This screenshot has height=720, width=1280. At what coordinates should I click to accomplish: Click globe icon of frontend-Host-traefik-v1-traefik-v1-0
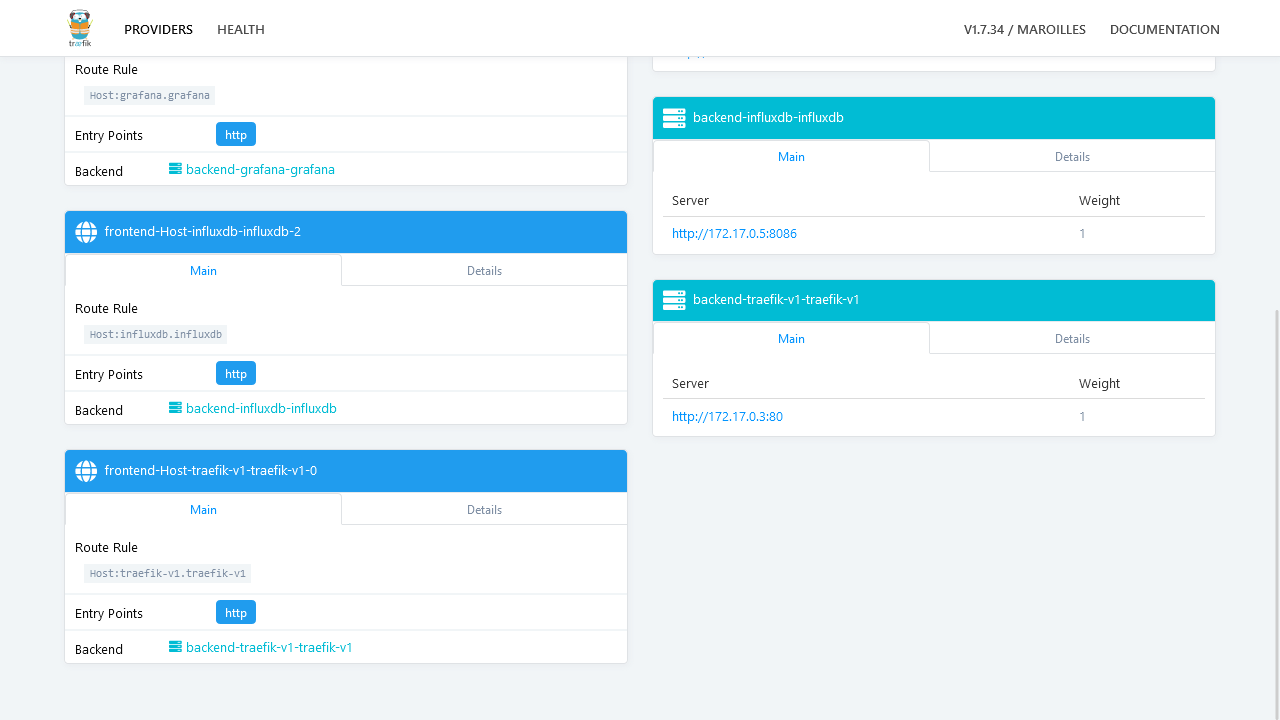86,471
